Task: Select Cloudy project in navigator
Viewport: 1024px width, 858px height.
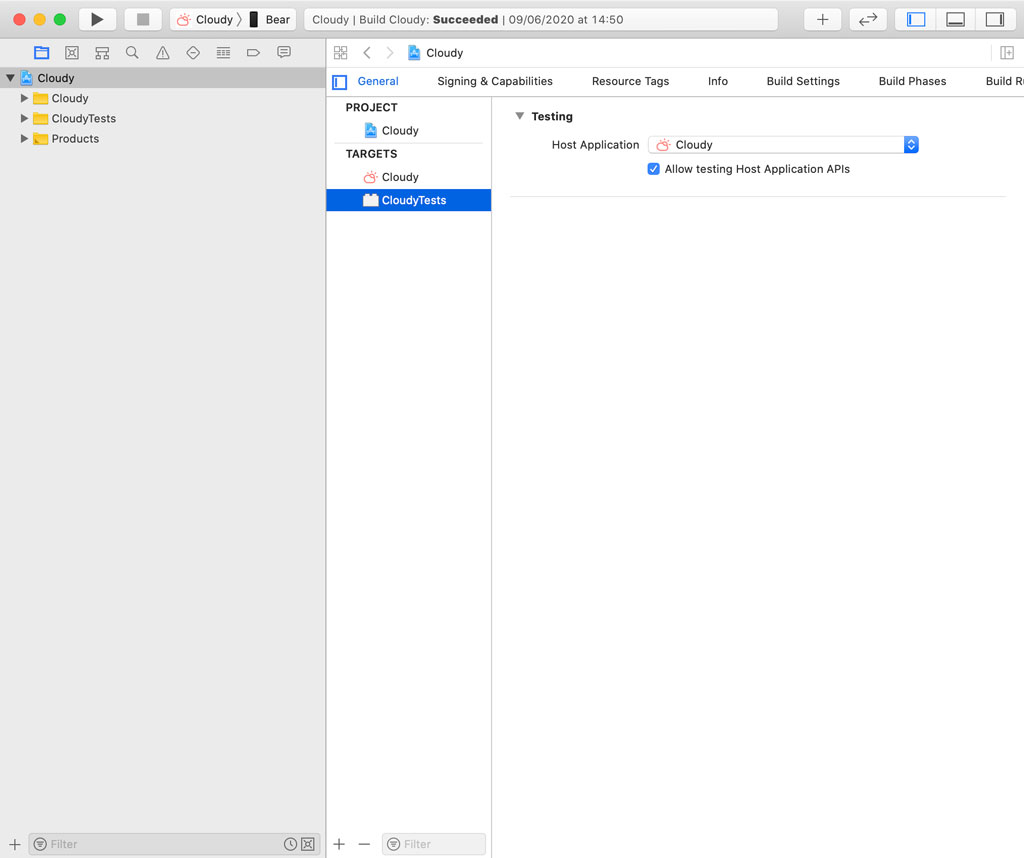Action: coord(163,78)
